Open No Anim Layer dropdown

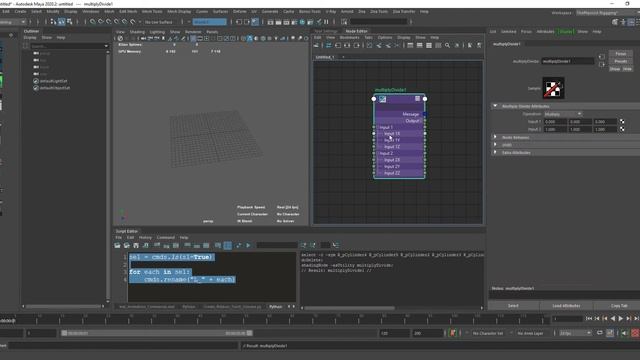[x=530, y=333]
